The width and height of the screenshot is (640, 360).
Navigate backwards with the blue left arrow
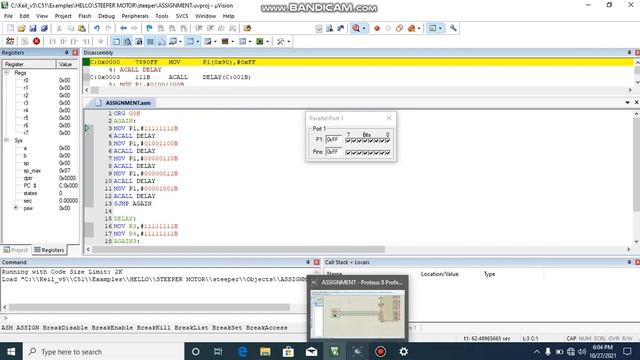click(x=123, y=28)
